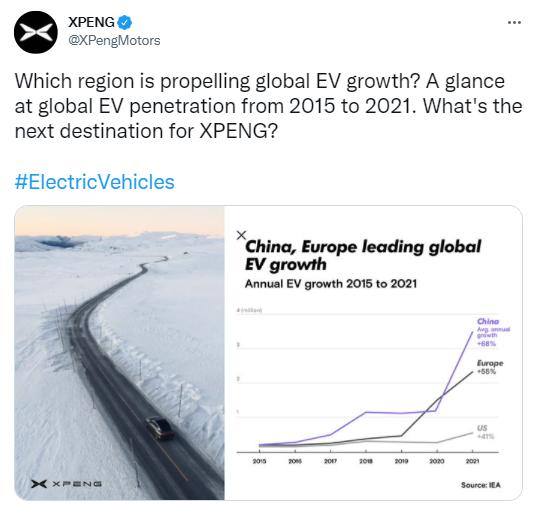This screenshot has width=534, height=505.
Task: Click the black car on the road
Action: (160, 428)
